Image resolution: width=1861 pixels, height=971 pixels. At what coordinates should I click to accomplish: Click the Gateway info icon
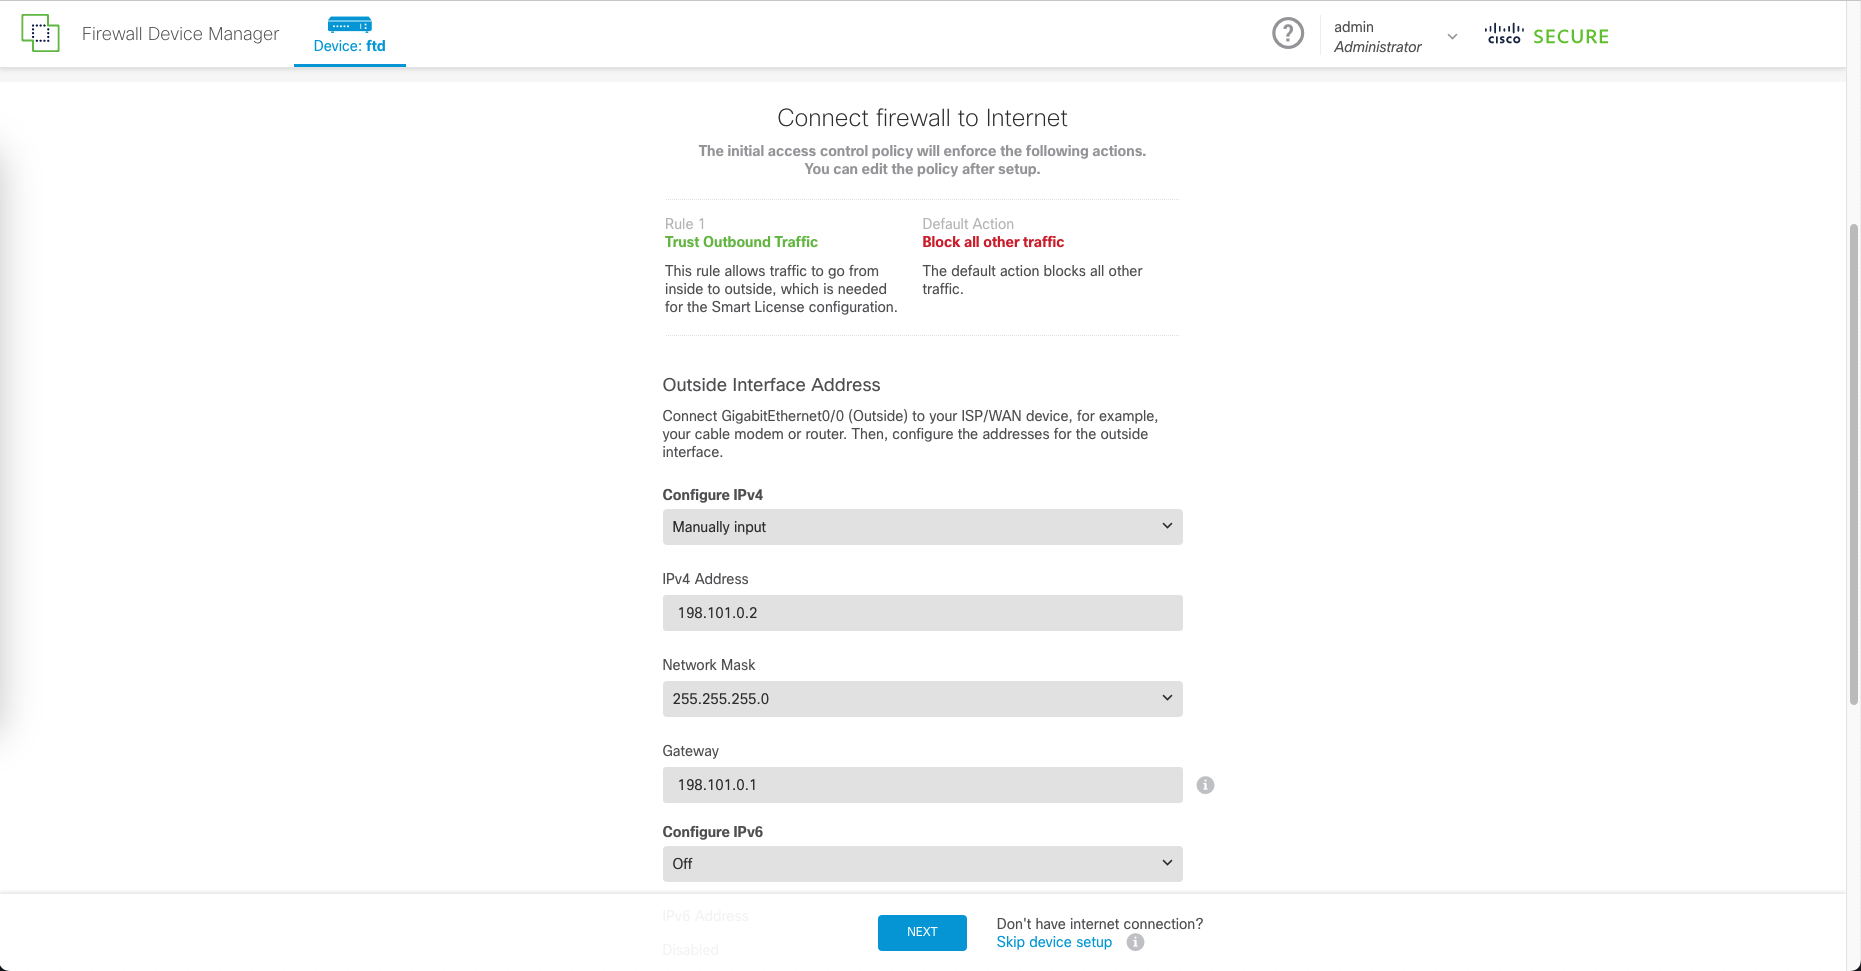[x=1205, y=785]
